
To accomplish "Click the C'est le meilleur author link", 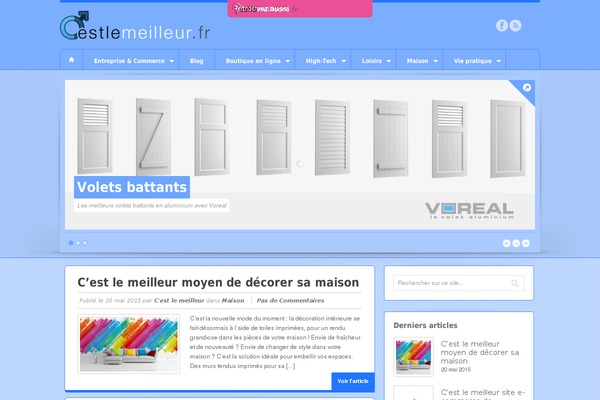I will (179, 300).
